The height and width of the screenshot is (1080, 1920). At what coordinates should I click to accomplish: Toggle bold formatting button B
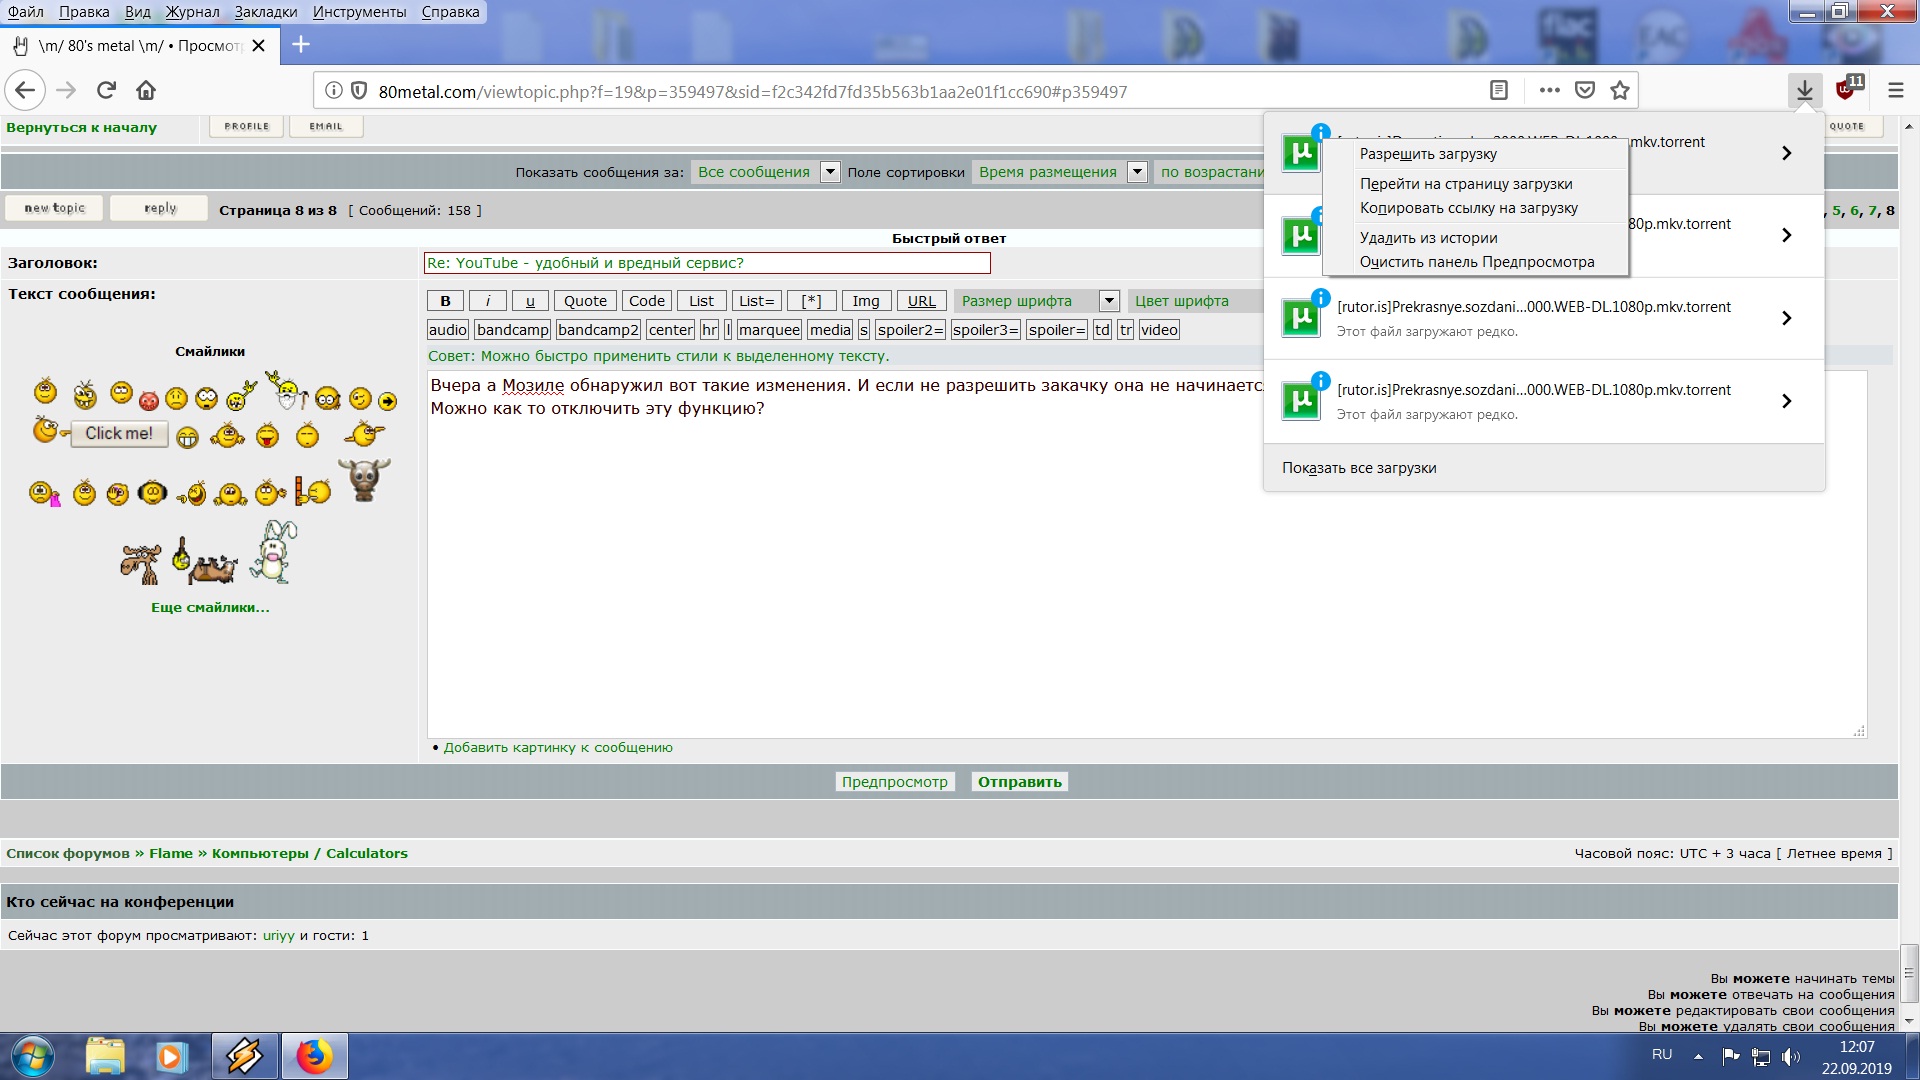coord(445,301)
